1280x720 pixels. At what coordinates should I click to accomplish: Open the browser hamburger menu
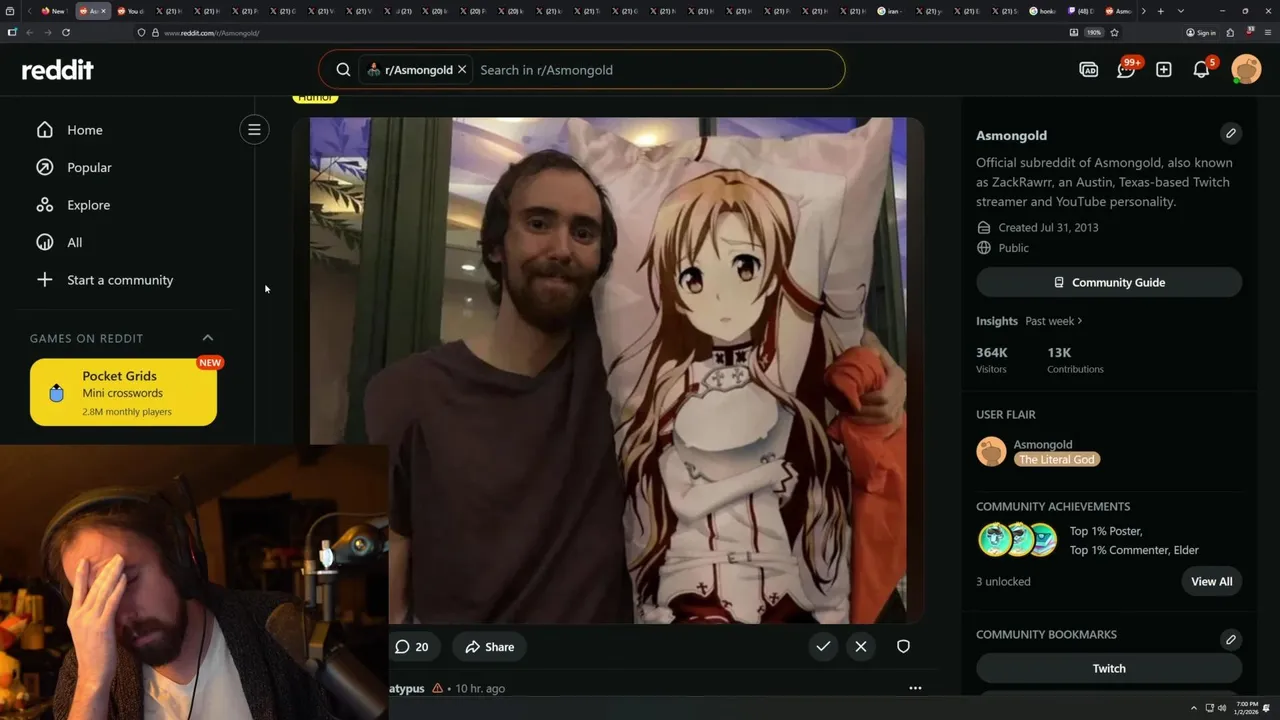click(1267, 32)
